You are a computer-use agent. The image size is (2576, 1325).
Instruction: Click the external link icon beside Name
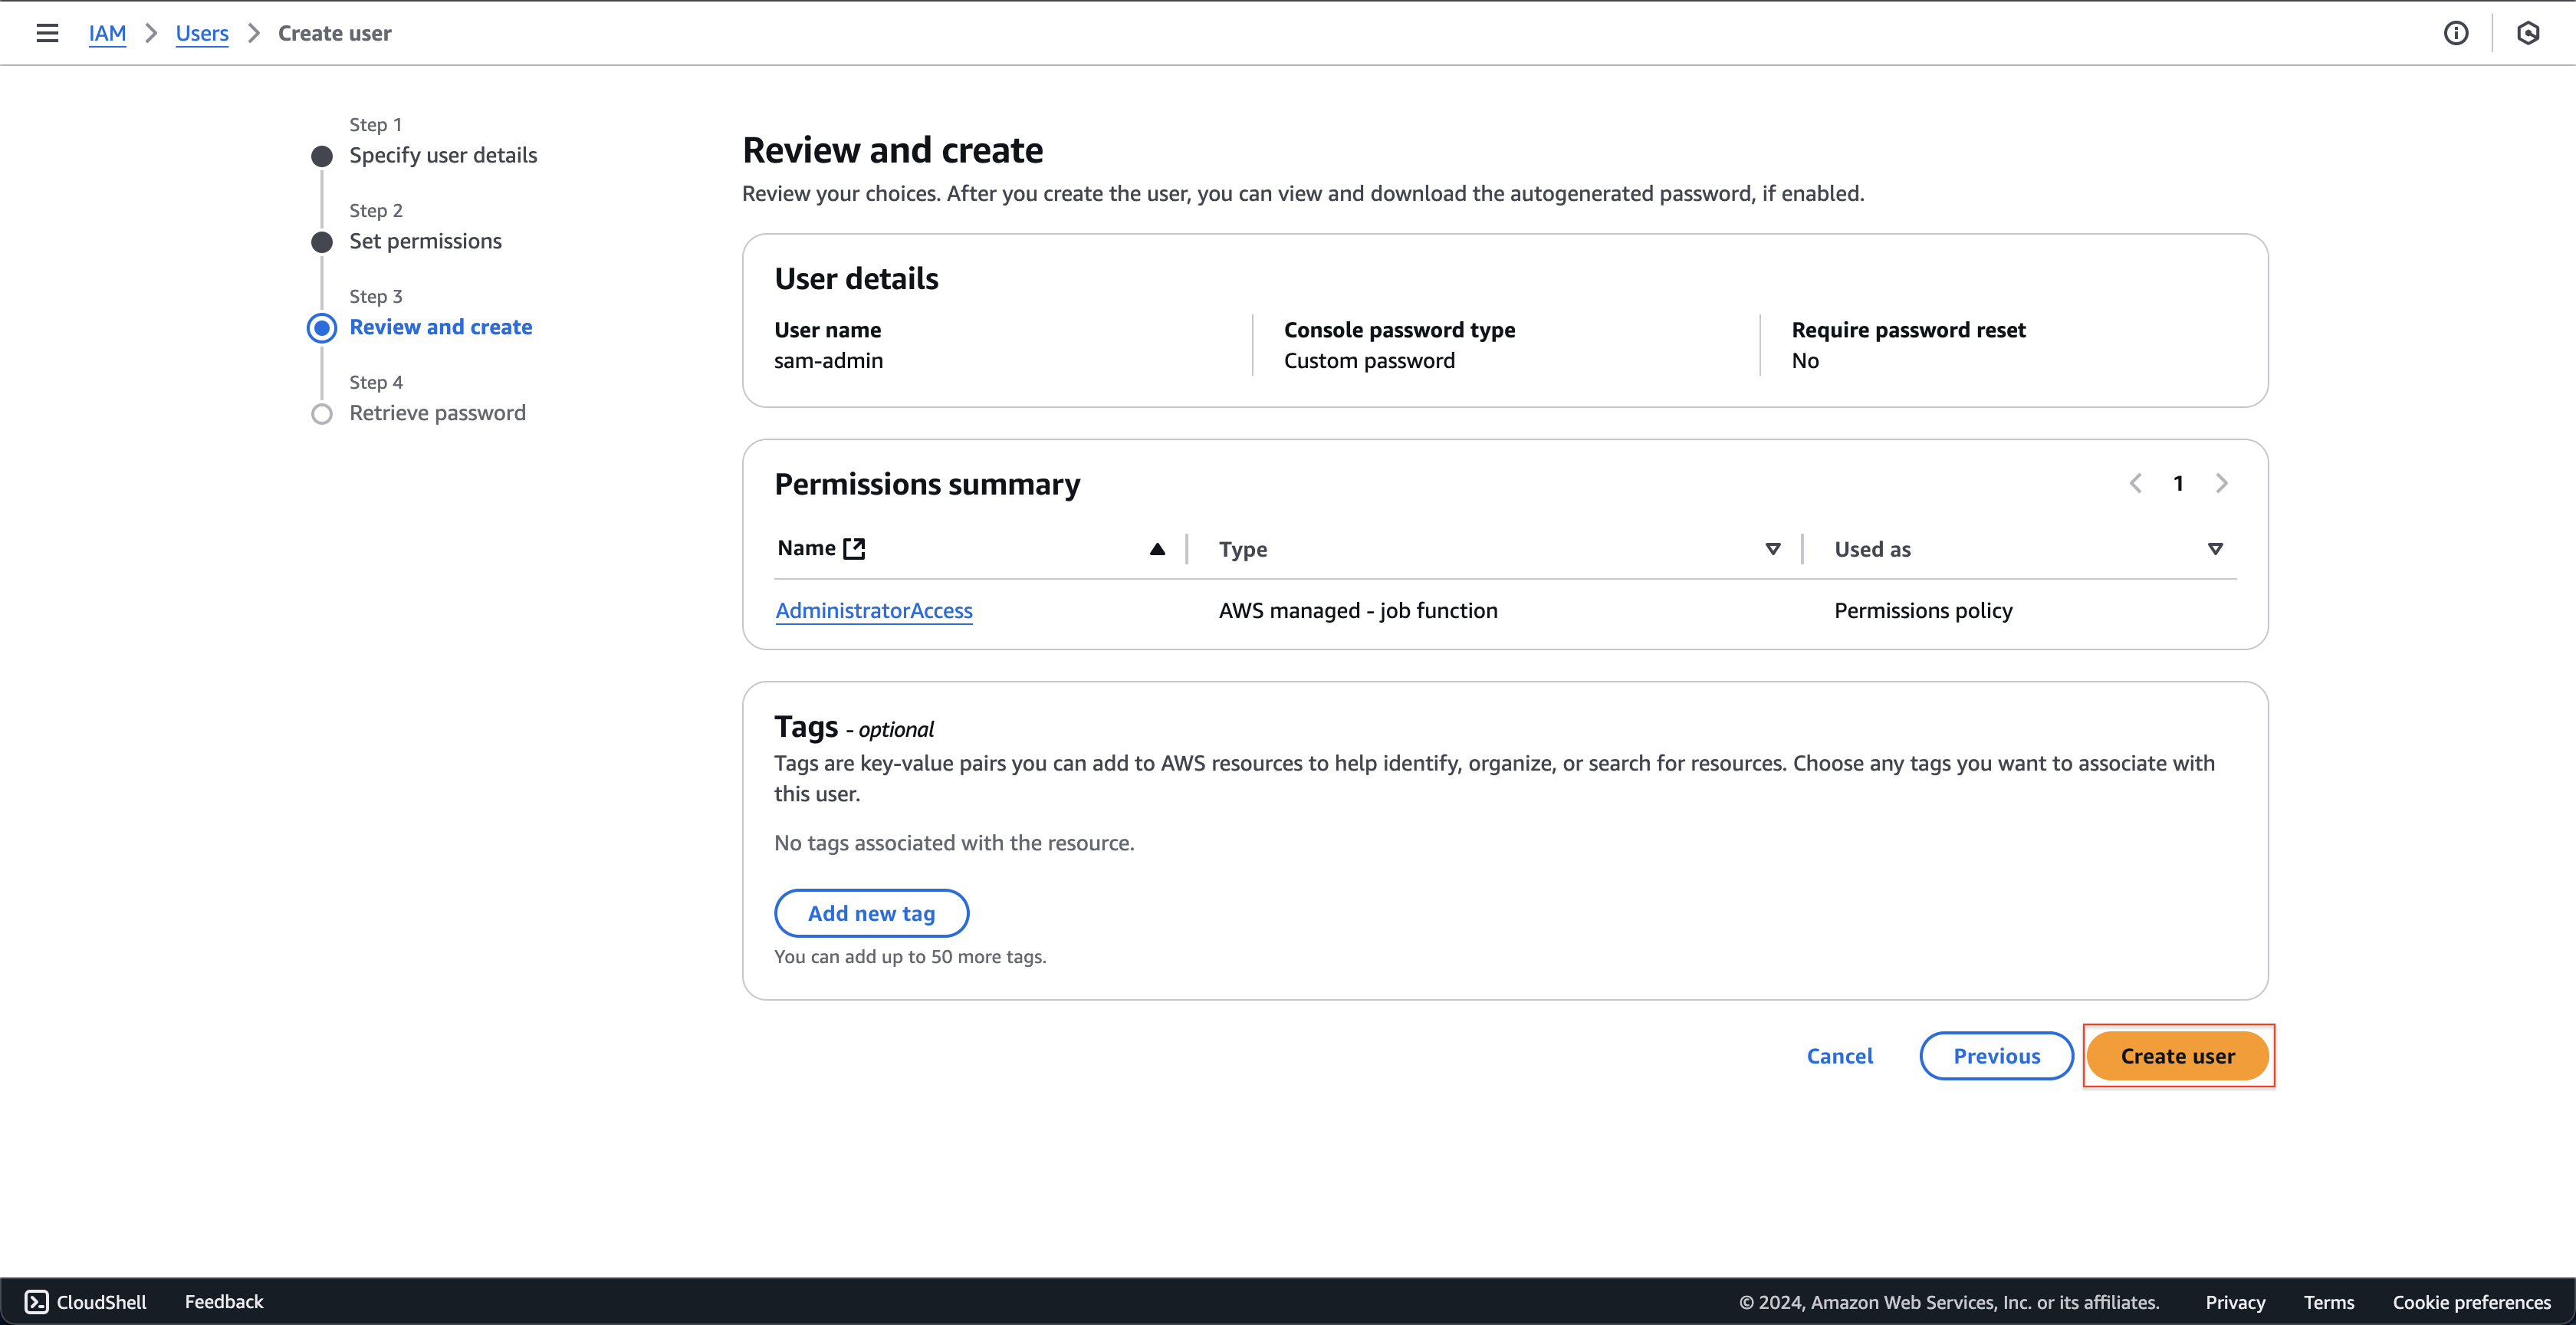point(854,548)
